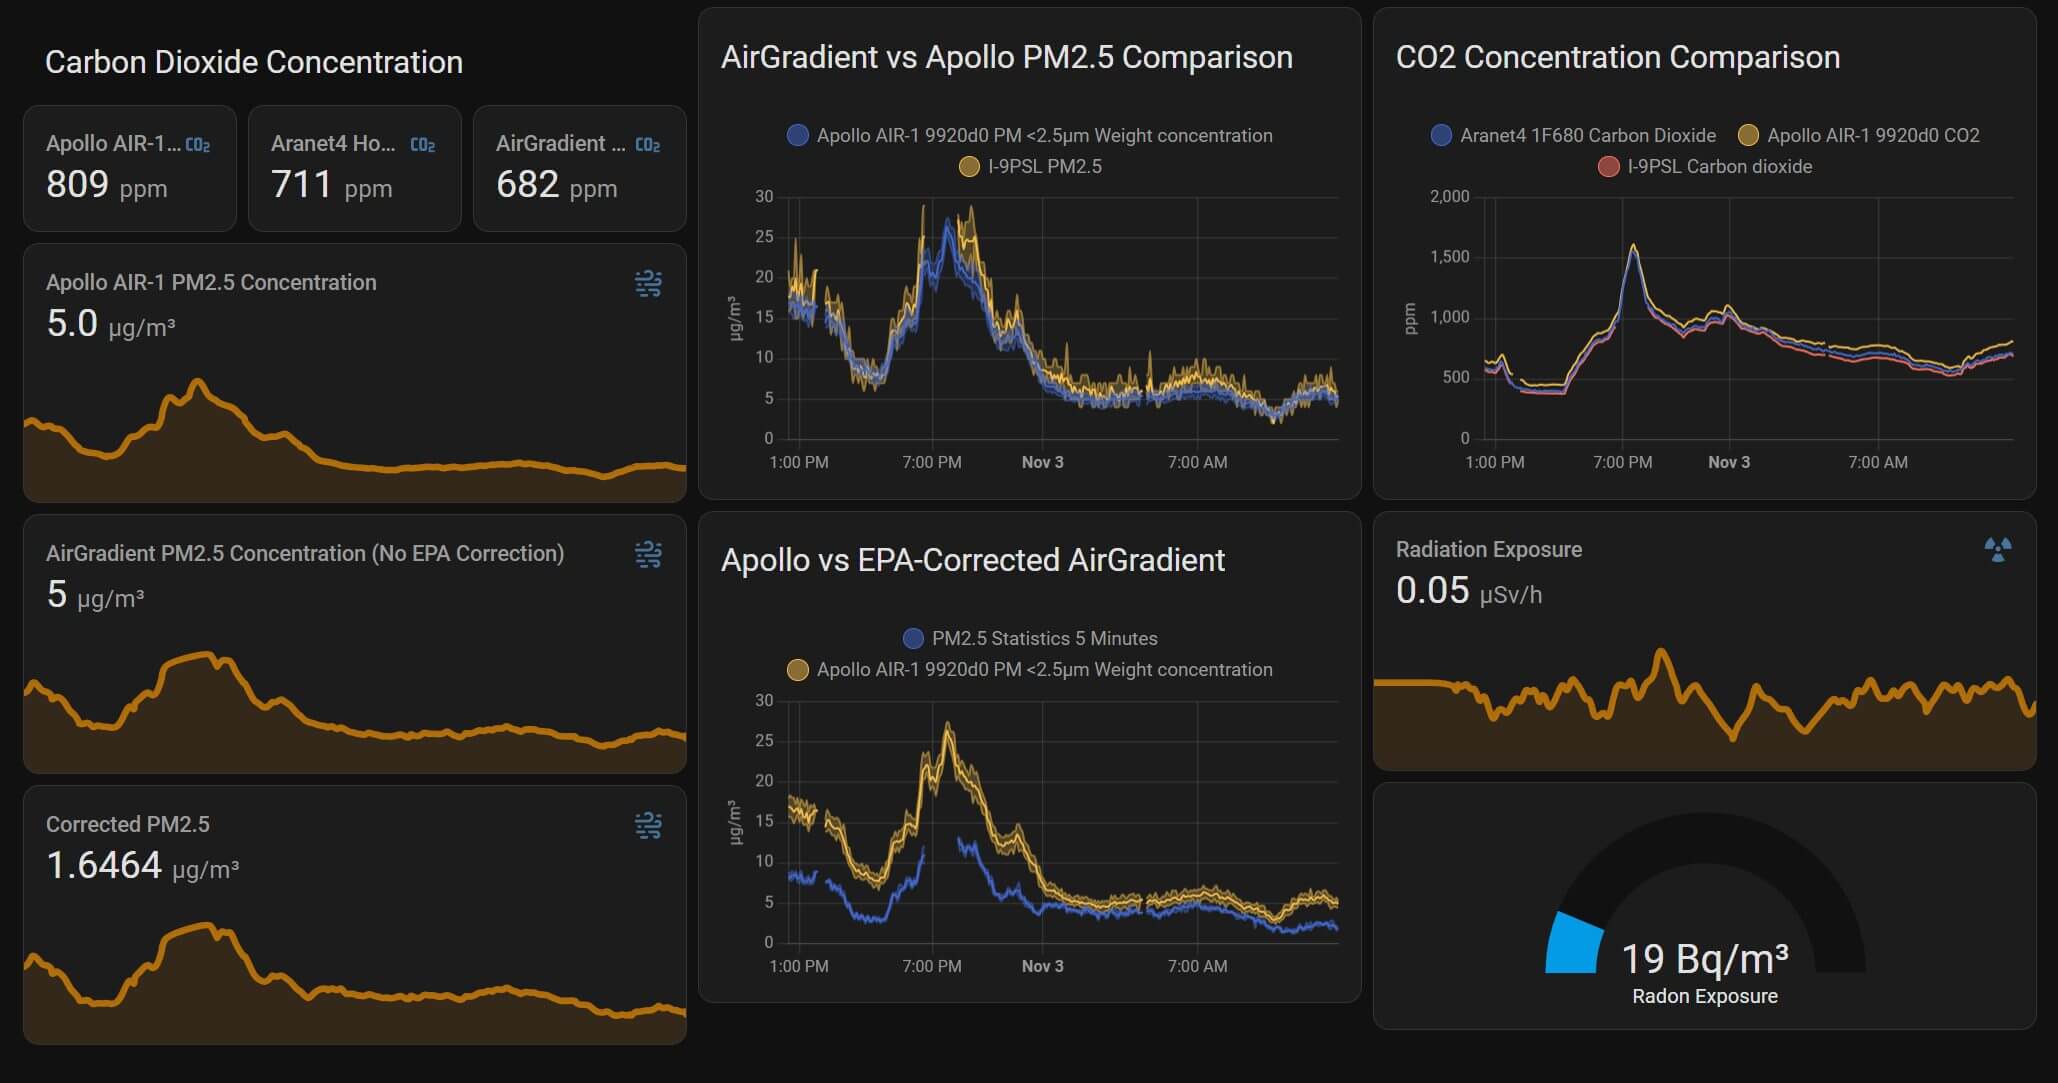Viewport: 2058px width, 1083px height.
Task: Toggle the red I-9PSL Carbon dioxide legend swatch
Action: pyautogui.click(x=1608, y=166)
